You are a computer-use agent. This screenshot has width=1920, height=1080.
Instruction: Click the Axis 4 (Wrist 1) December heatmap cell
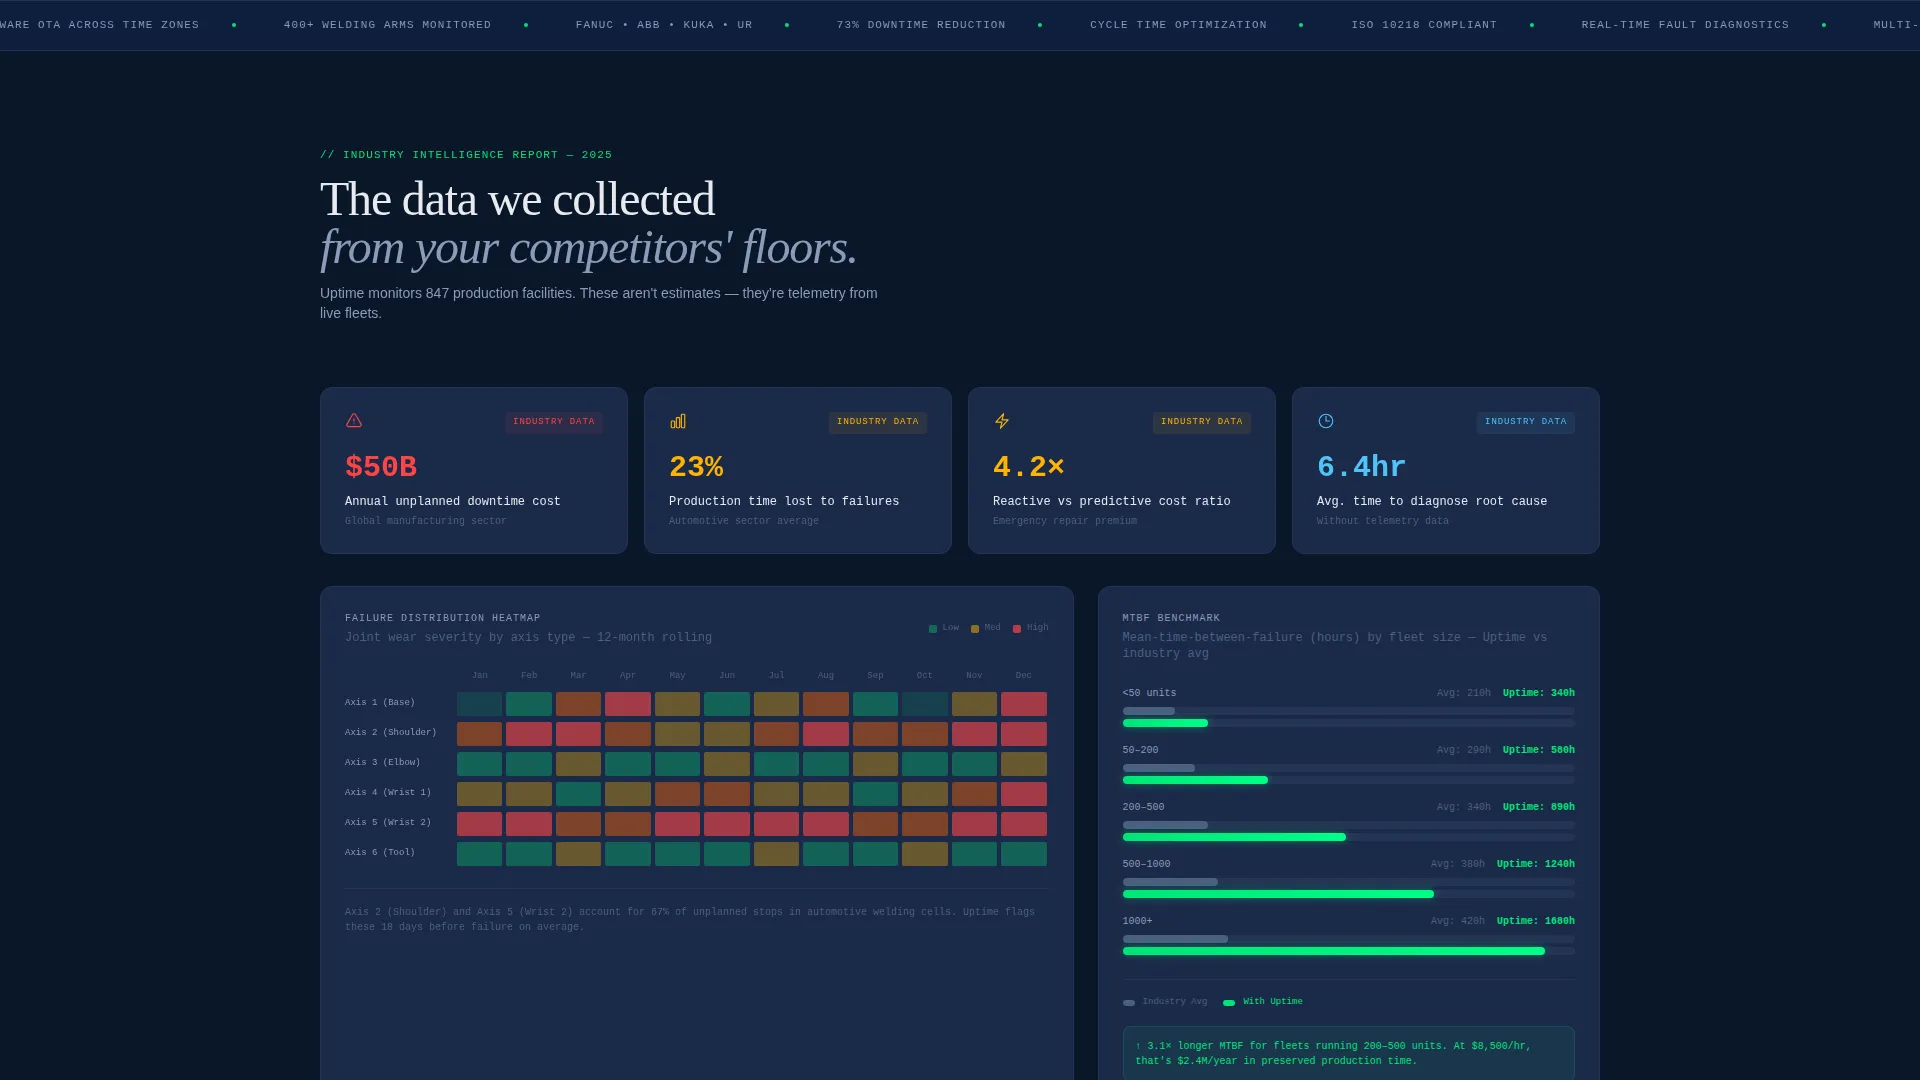tap(1024, 794)
